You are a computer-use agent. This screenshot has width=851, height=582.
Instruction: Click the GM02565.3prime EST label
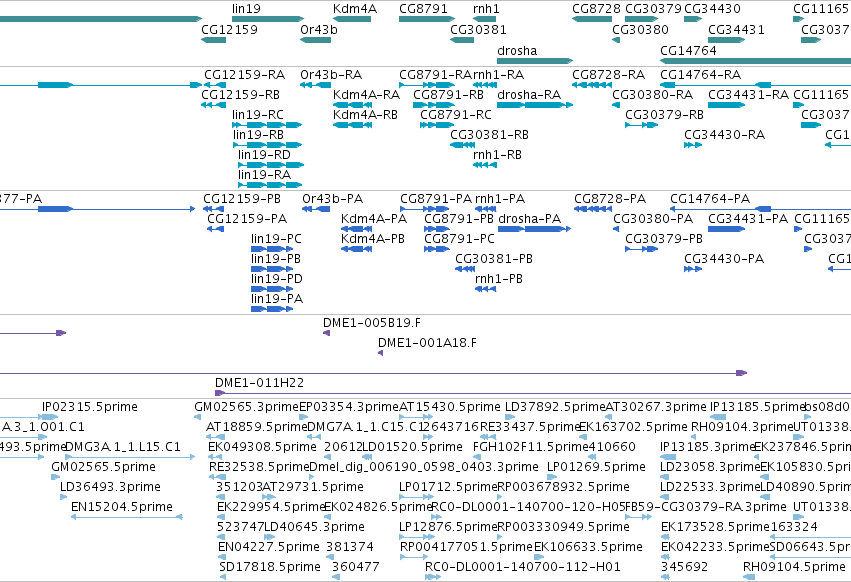[x=246, y=407]
